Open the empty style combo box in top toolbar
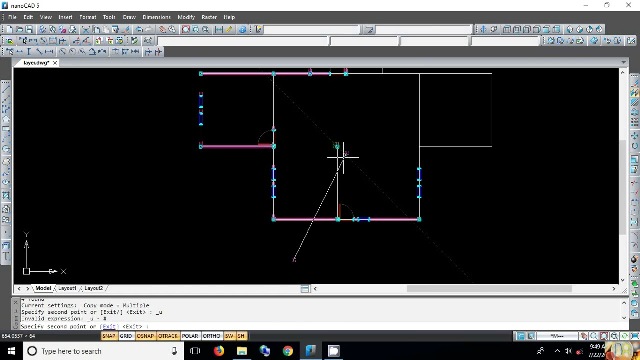Screen dimensions: 640x360 point(312,29)
